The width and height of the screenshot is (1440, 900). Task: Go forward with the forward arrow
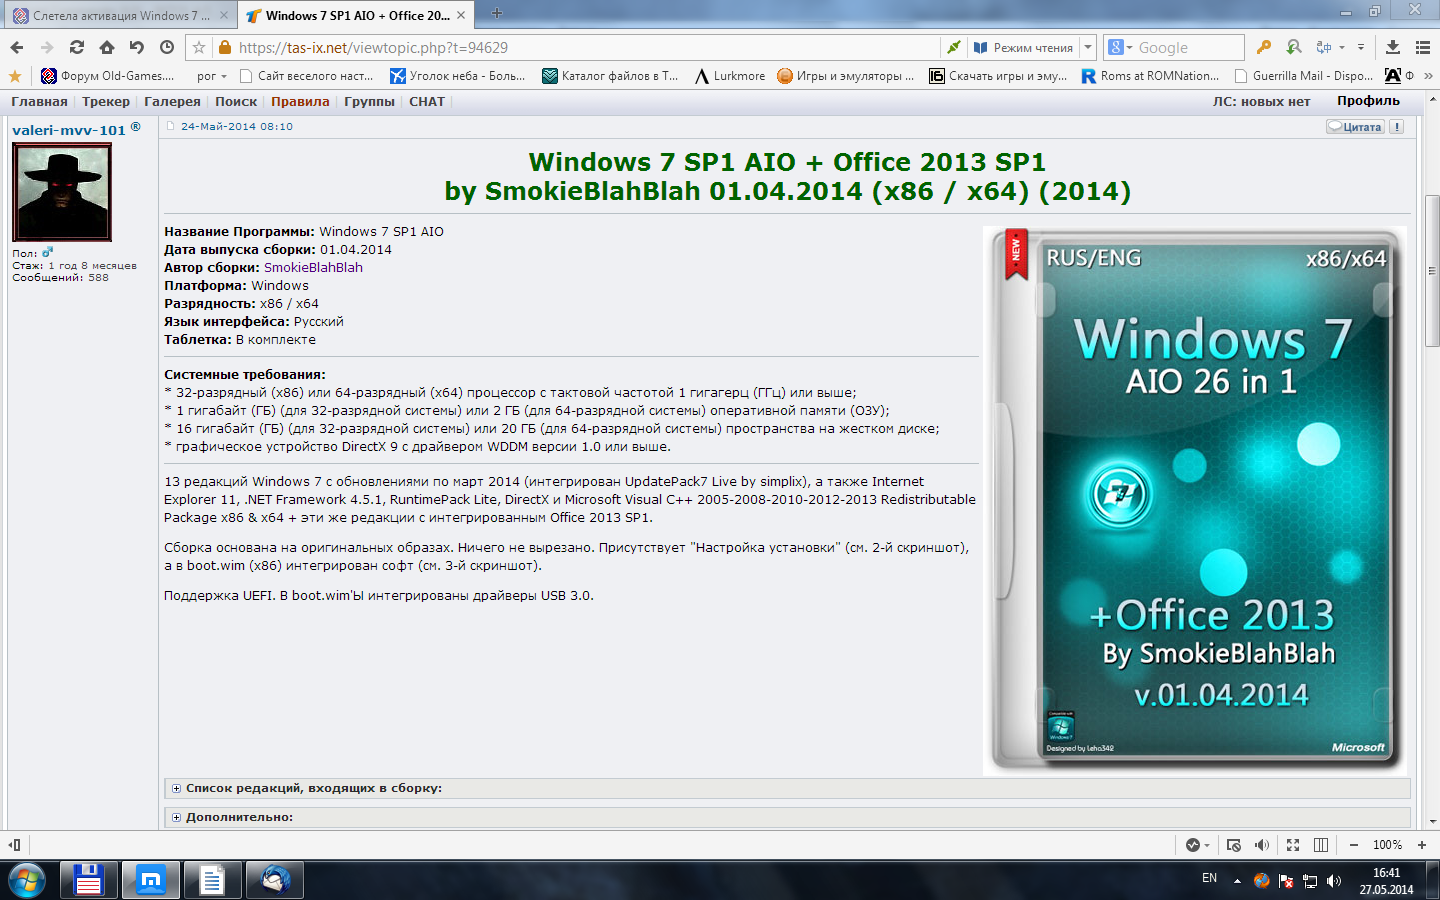point(47,47)
